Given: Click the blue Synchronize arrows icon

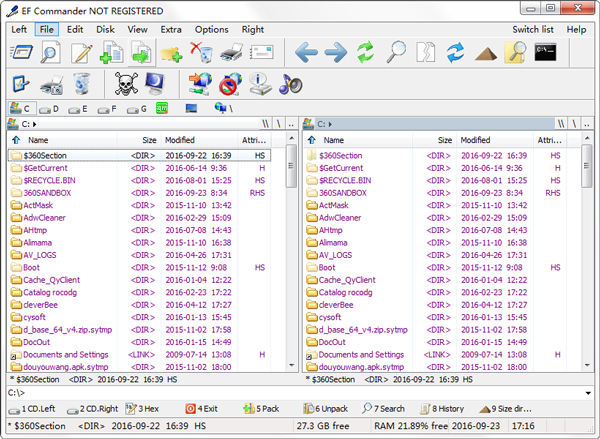Looking at the screenshot, I should pos(455,52).
